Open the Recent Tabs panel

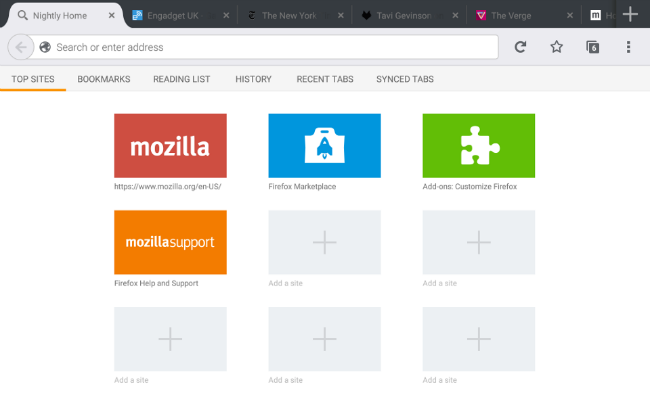pos(325,79)
